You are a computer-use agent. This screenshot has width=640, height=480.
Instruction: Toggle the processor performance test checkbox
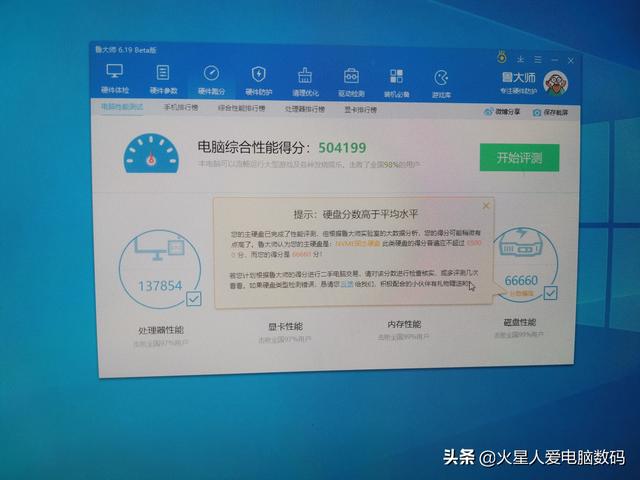(193, 299)
